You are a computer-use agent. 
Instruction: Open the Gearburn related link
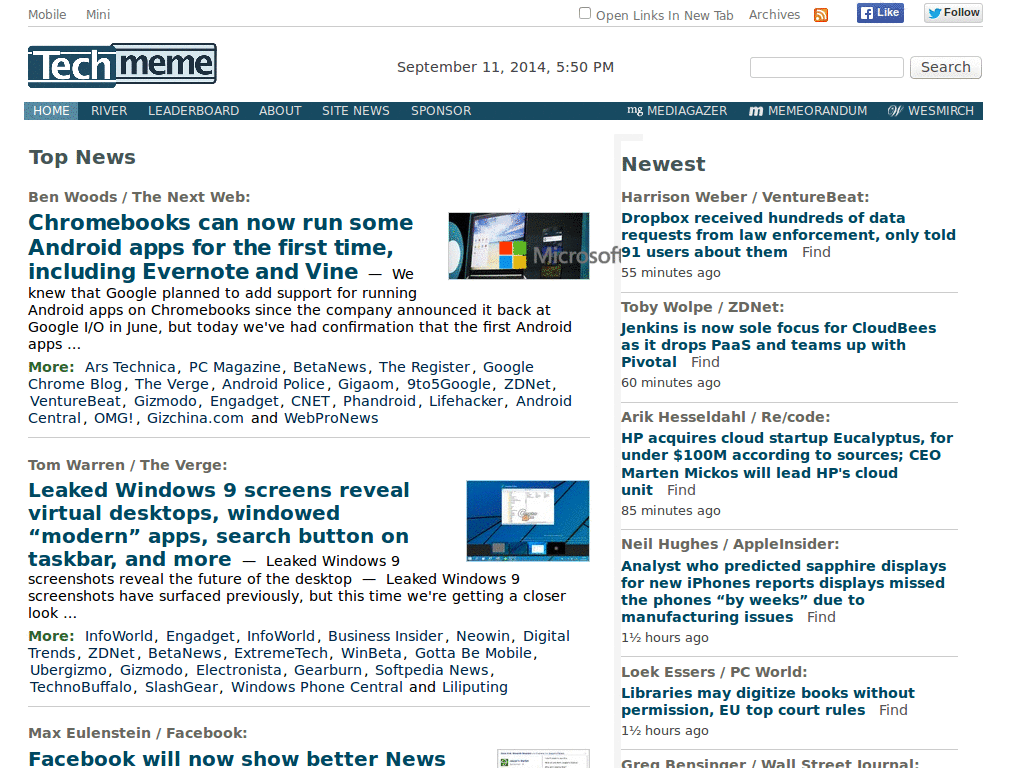328,670
